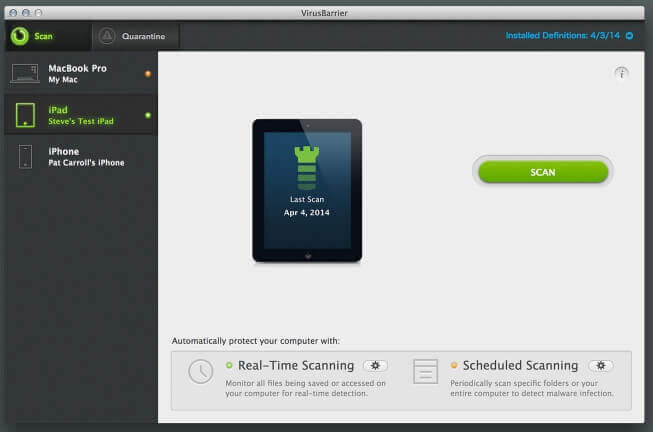This screenshot has width=653, height=432.
Task: Select iPad Steve's Test iPad
Action: click(81, 115)
